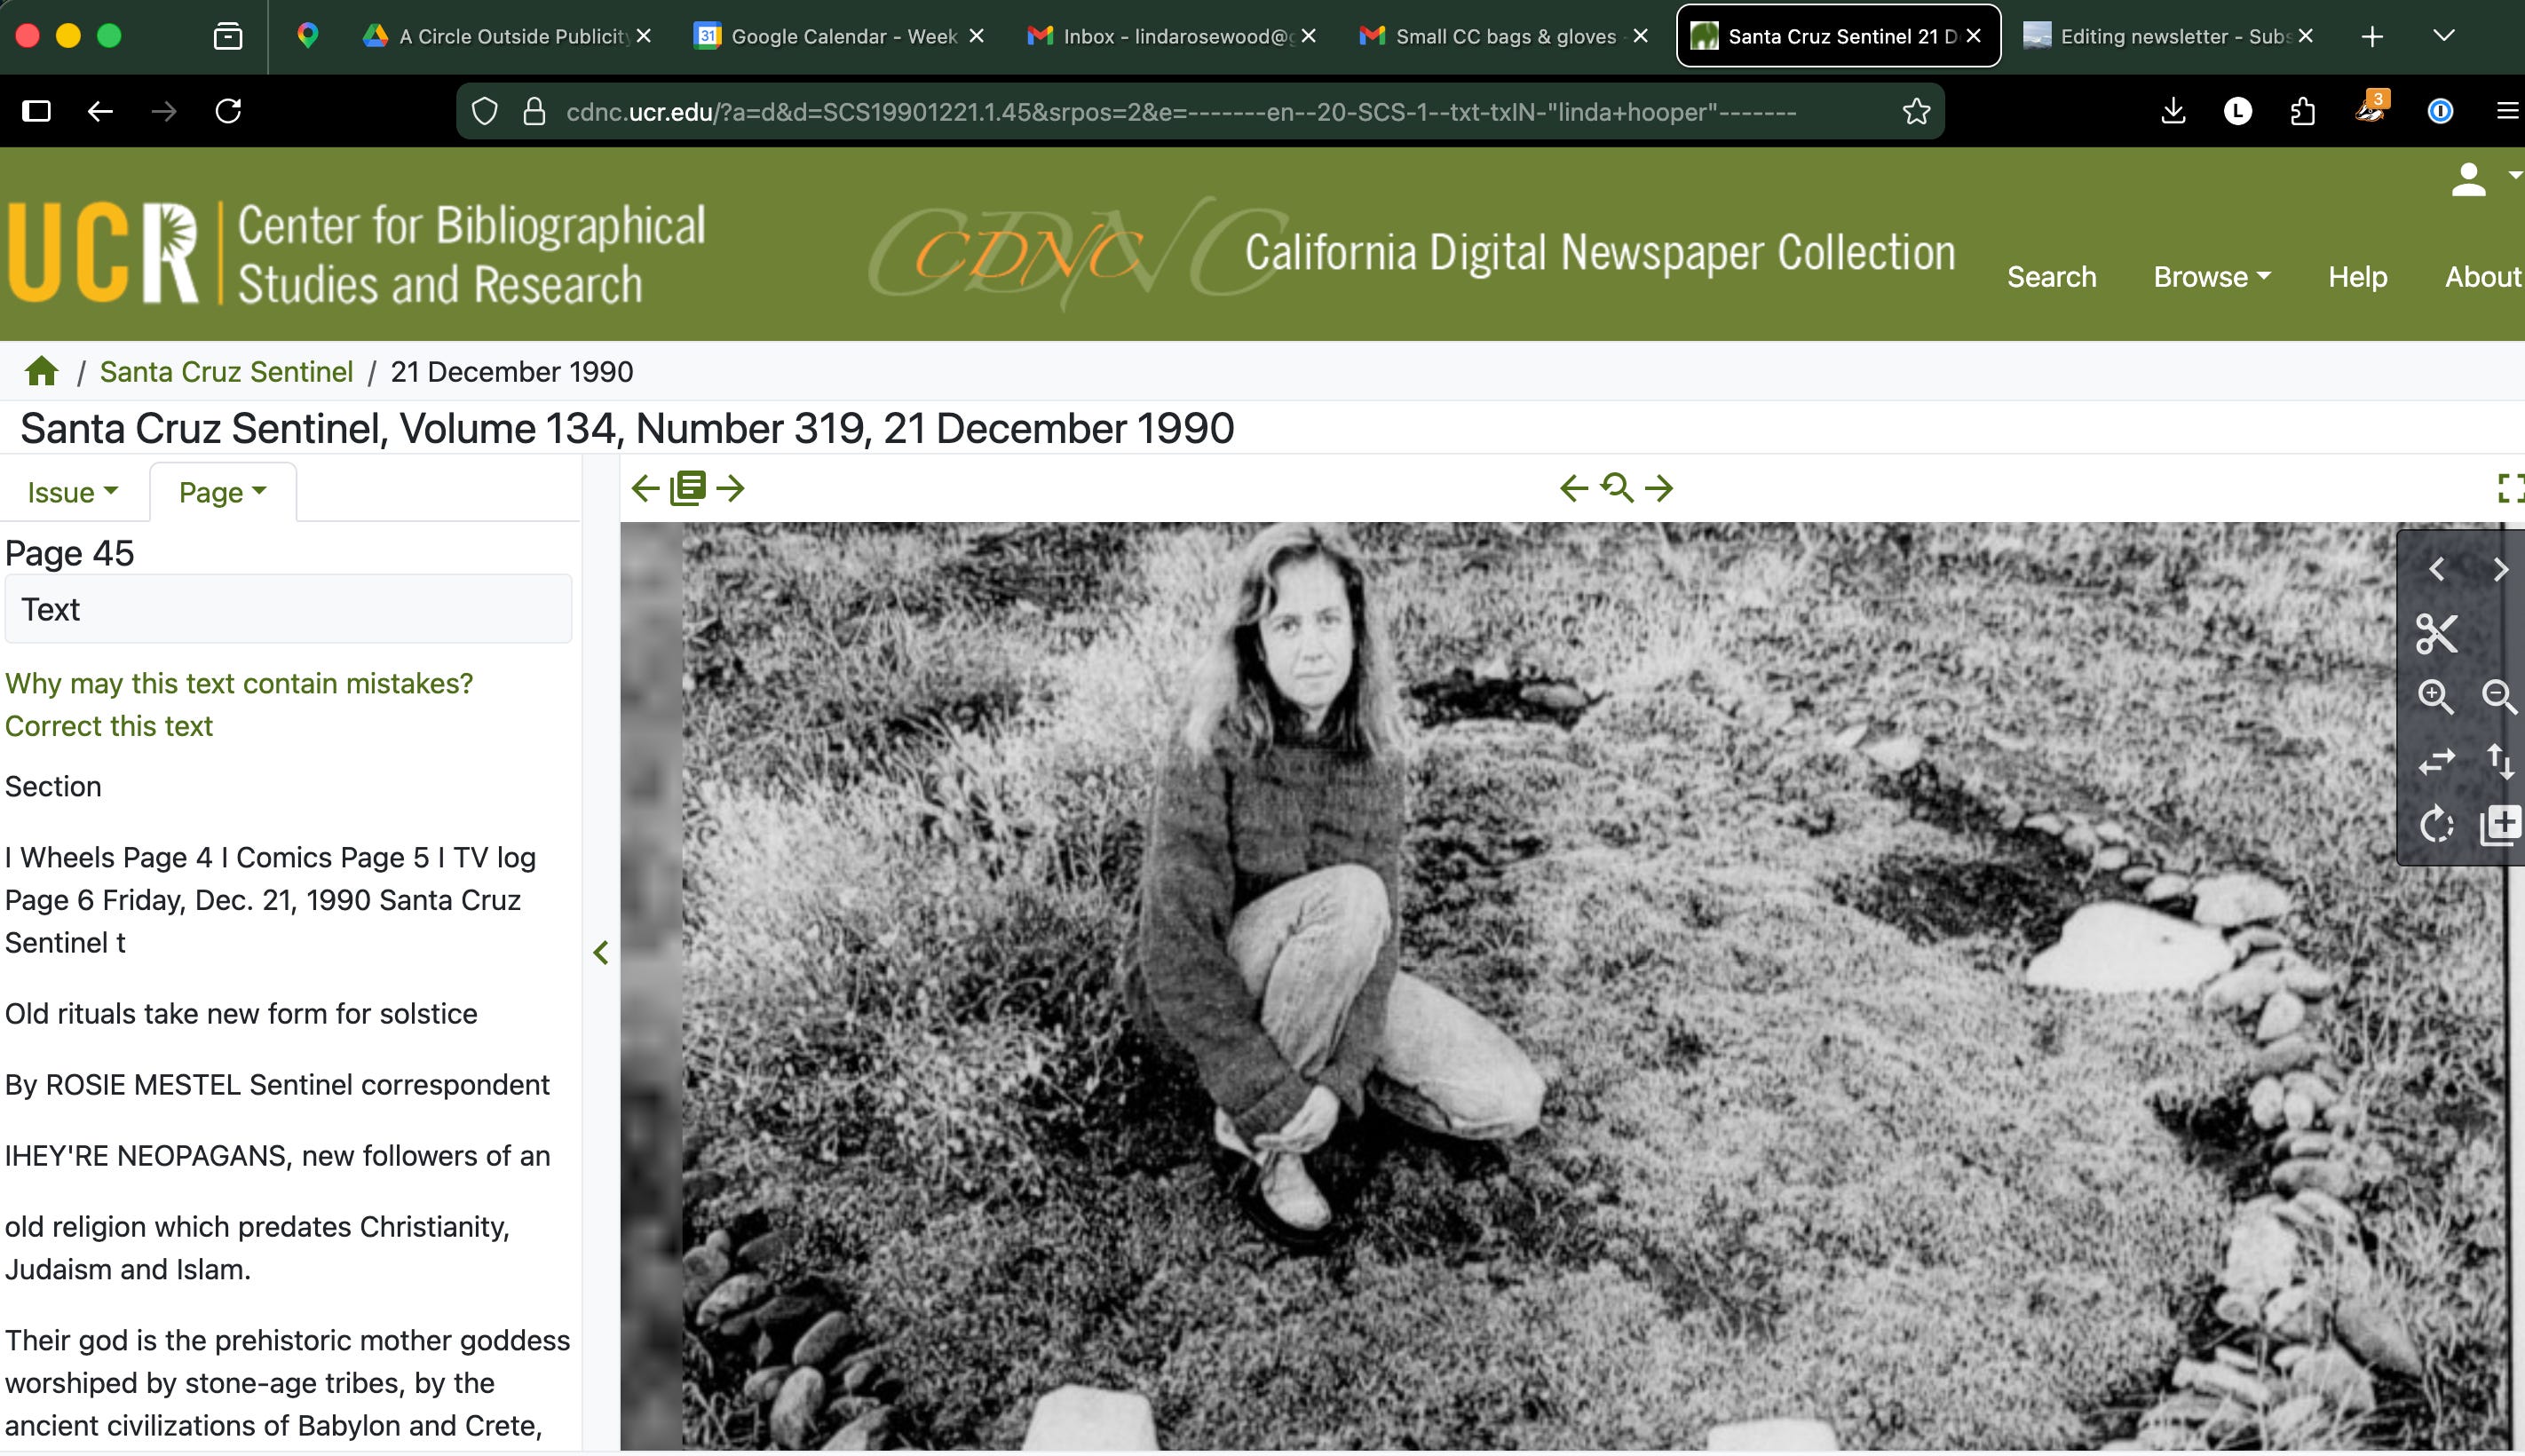Click 'Correct this text' link
The height and width of the screenshot is (1456, 2525).
109,726
